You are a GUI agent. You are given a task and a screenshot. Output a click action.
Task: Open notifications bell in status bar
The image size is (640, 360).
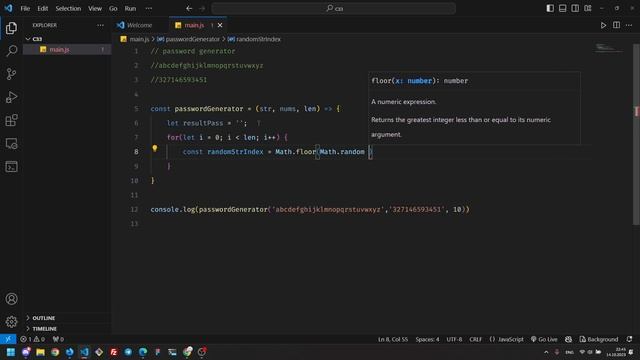point(629,339)
